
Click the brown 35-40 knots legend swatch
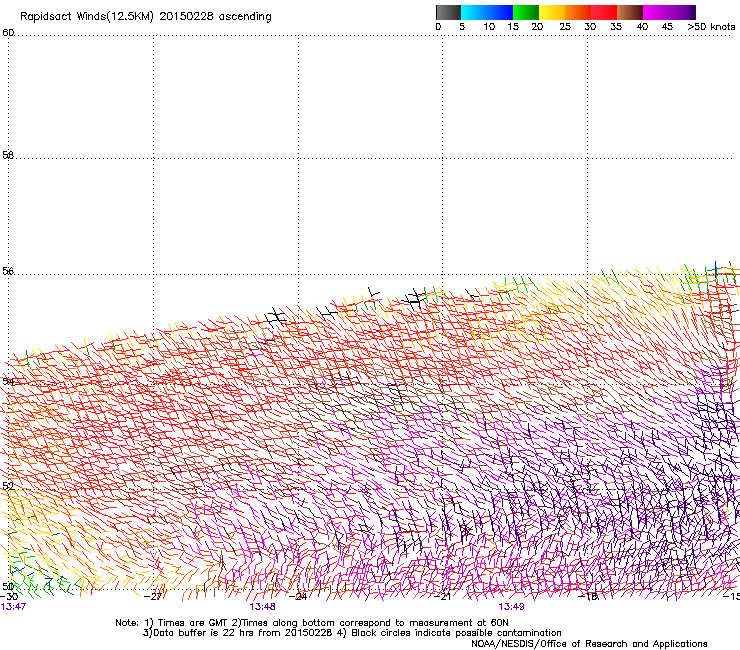[630, 12]
